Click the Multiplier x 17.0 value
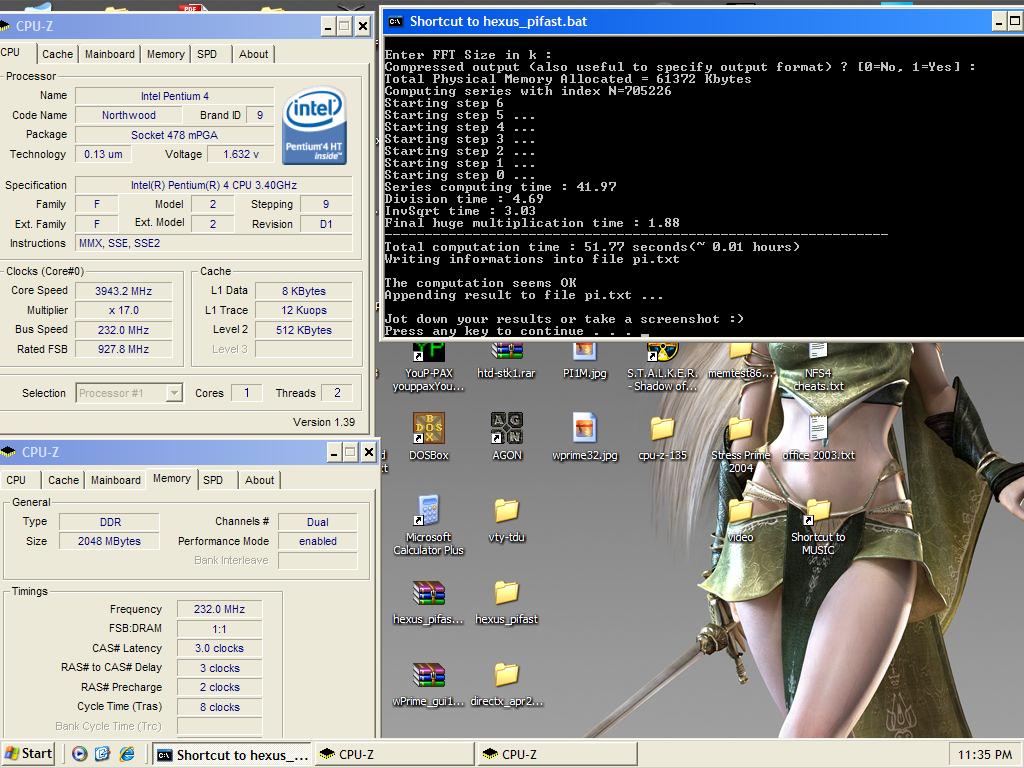The width and height of the screenshot is (1024, 768). (123, 310)
